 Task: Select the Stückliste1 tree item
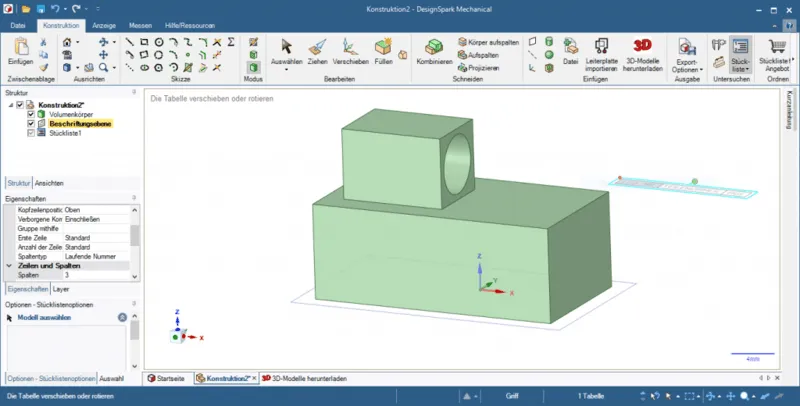(x=65, y=133)
